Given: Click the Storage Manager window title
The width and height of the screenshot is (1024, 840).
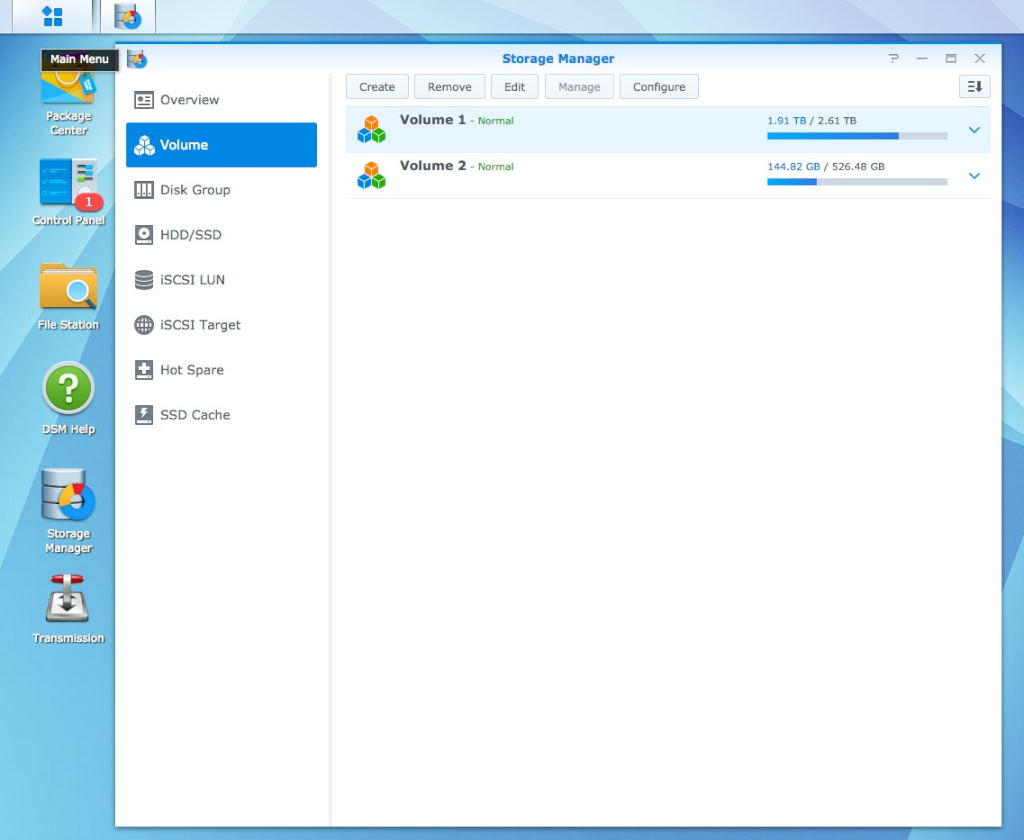Looking at the screenshot, I should [558, 59].
